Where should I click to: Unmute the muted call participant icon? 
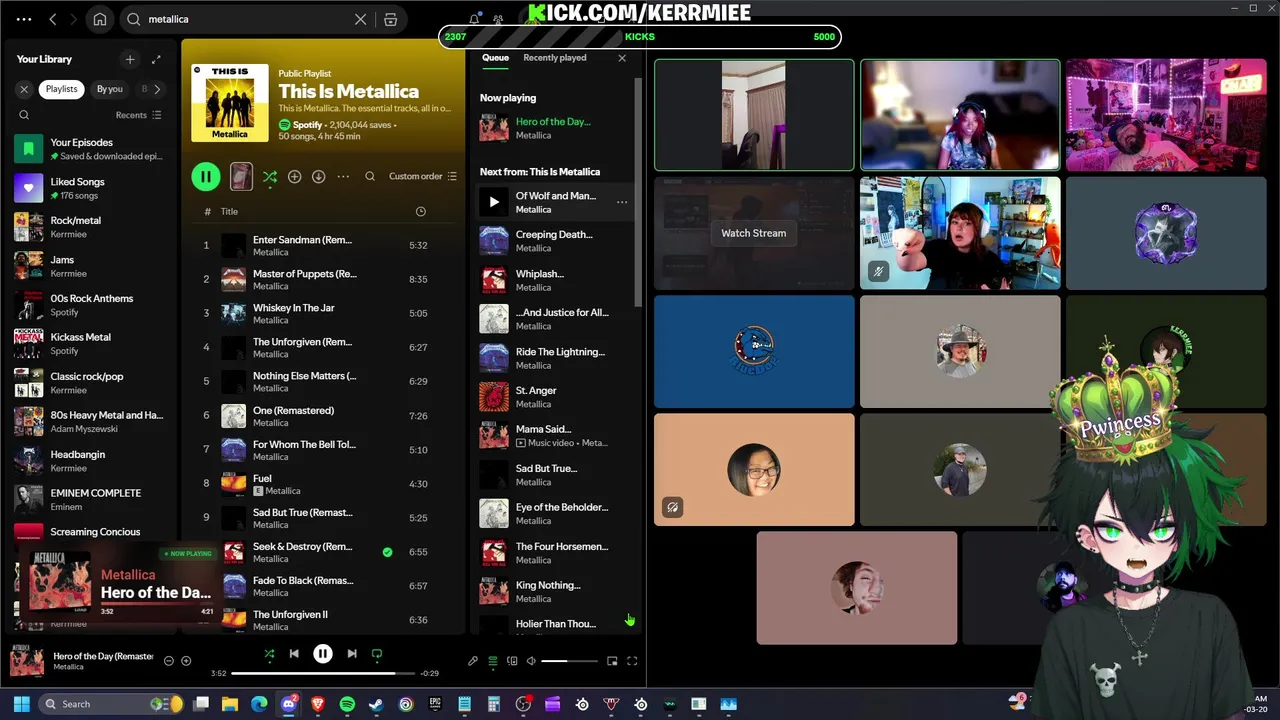(x=878, y=271)
